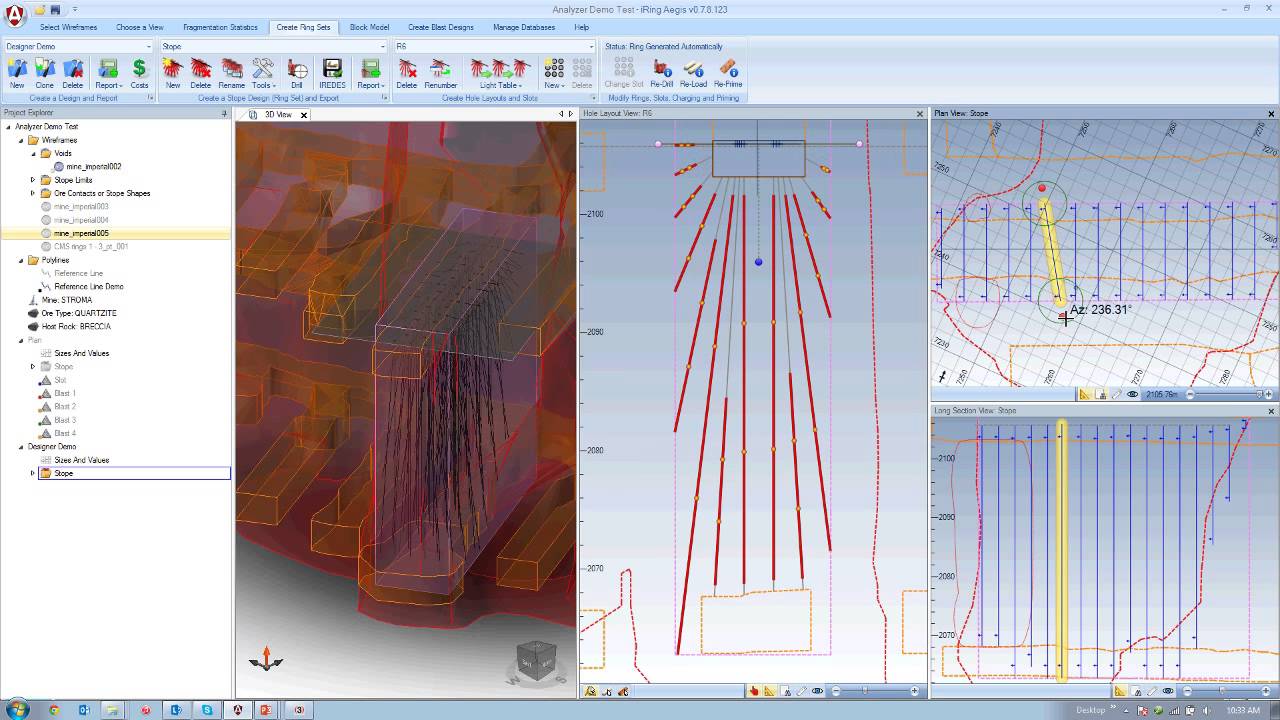Viewport: 1280px width, 720px height.
Task: Toggle the measure triangle in Hole Layout View toolbar
Action: (771, 691)
